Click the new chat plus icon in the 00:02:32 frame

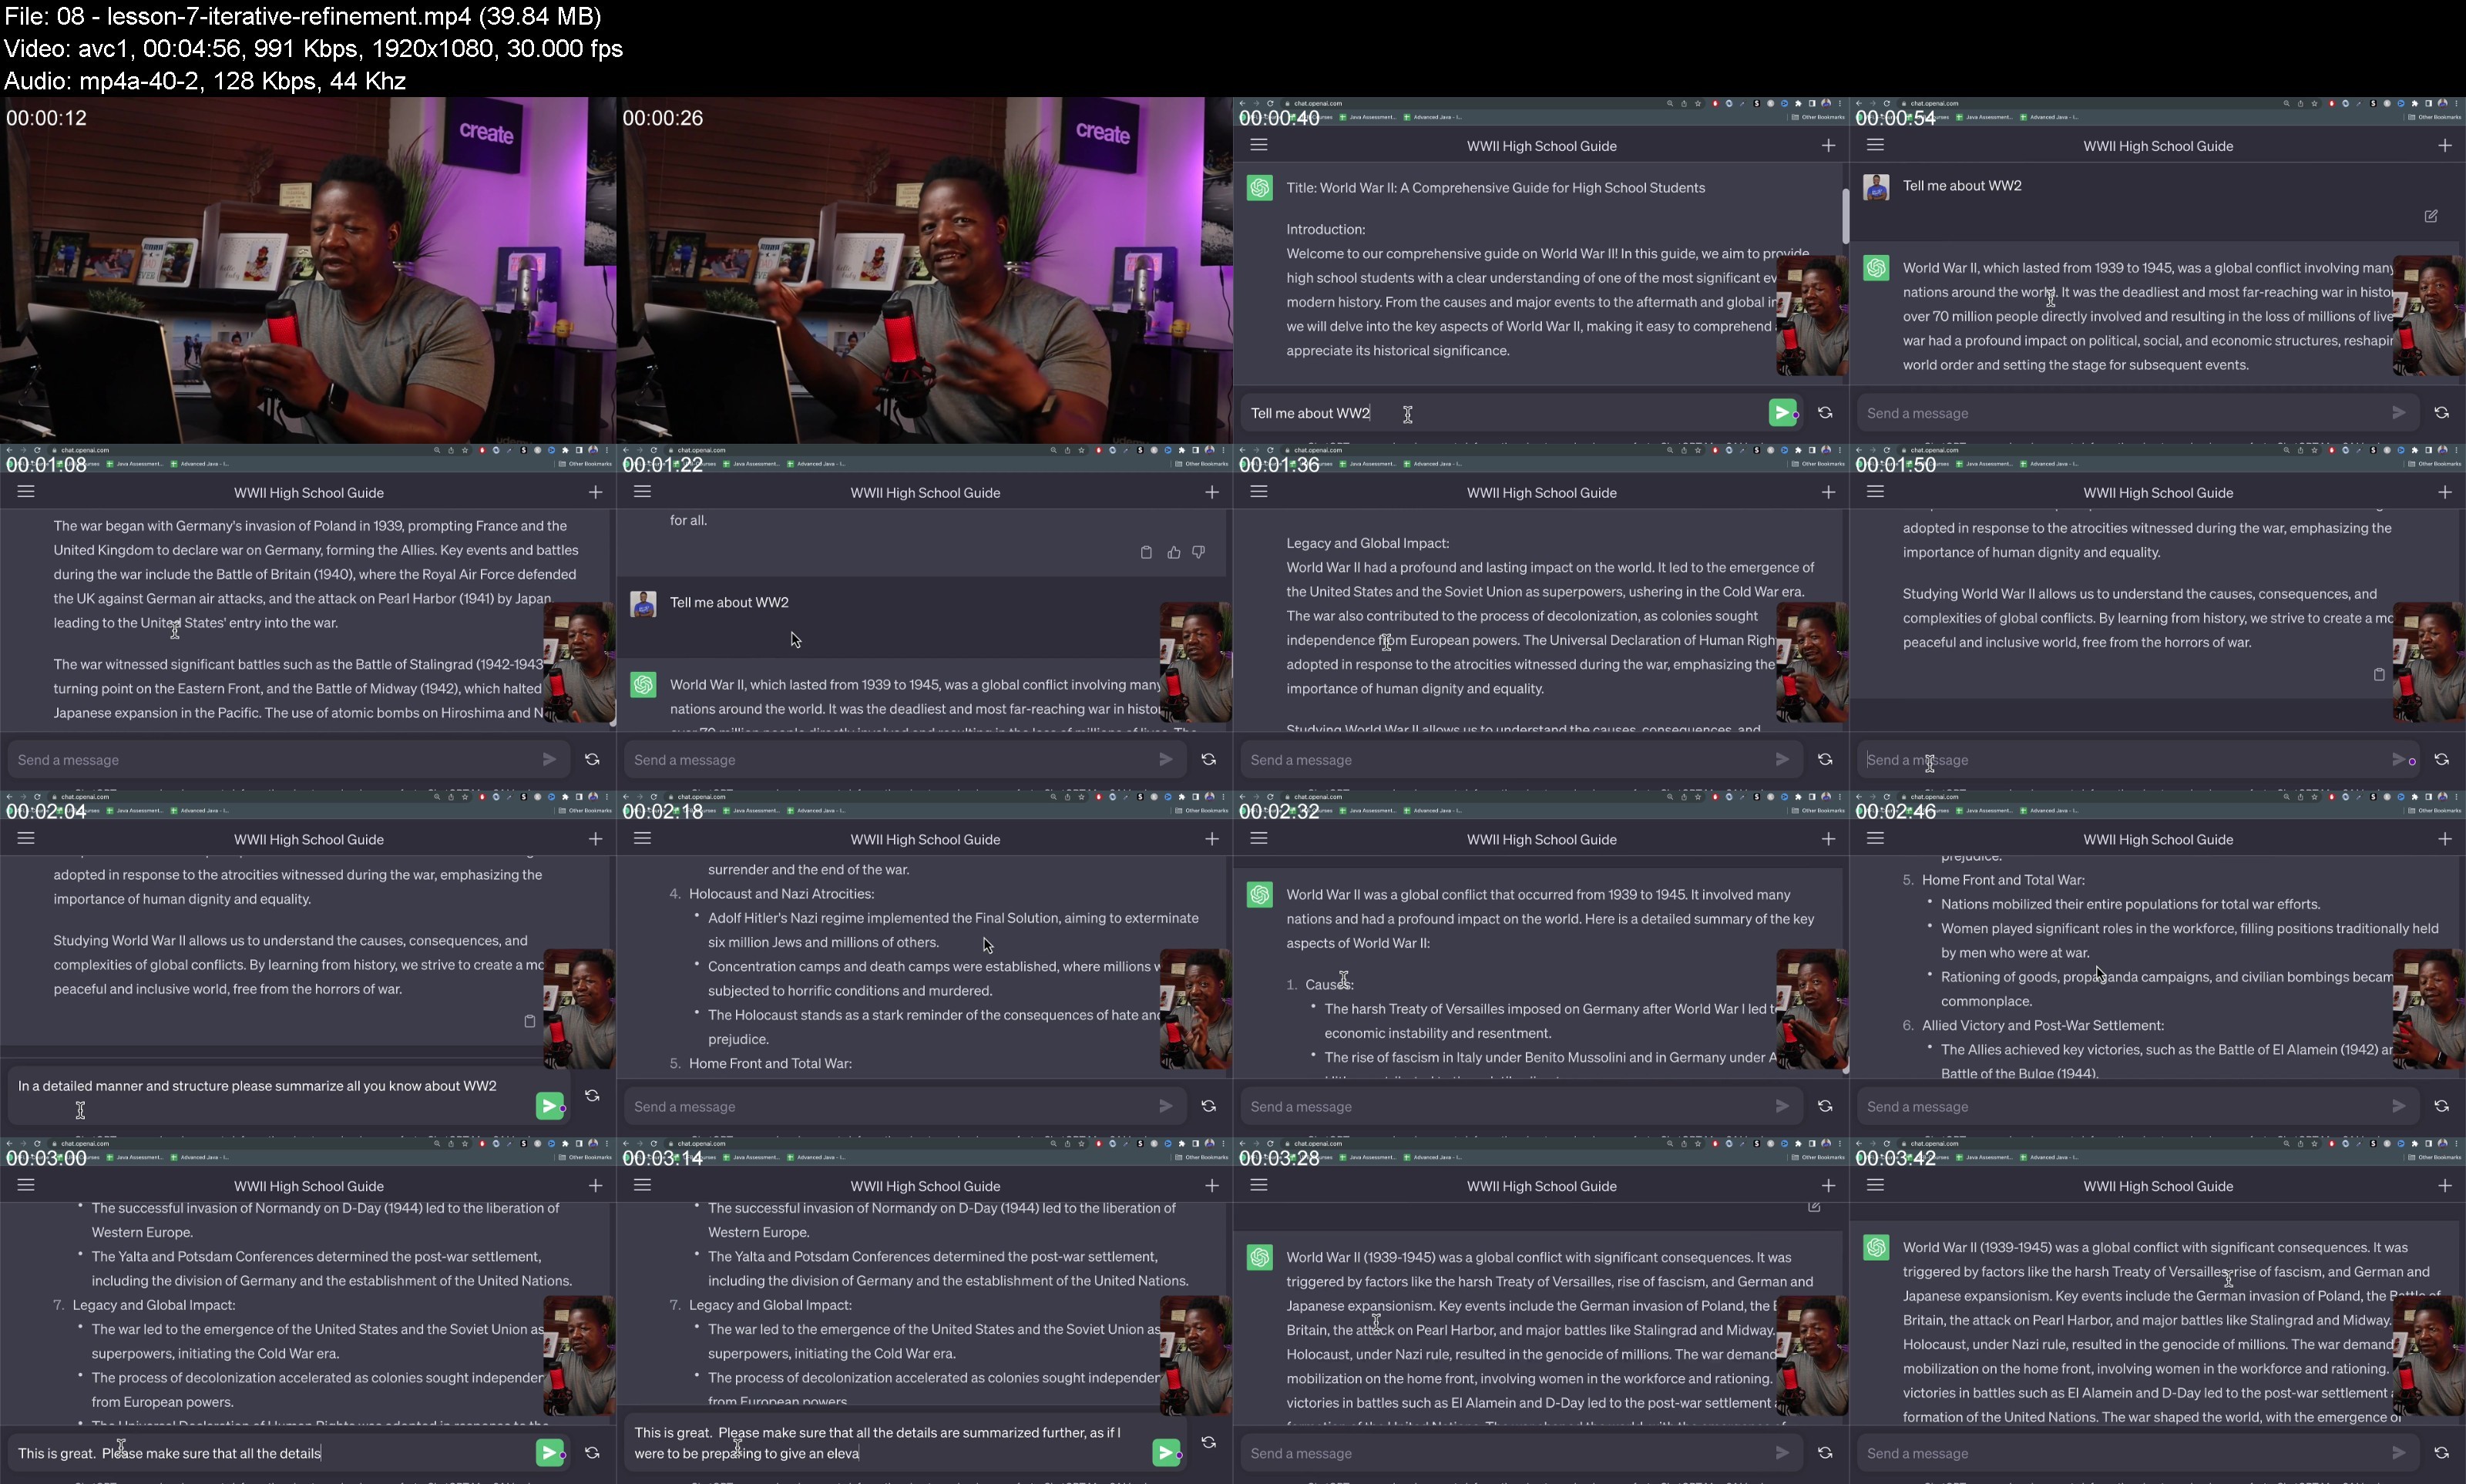1828,839
